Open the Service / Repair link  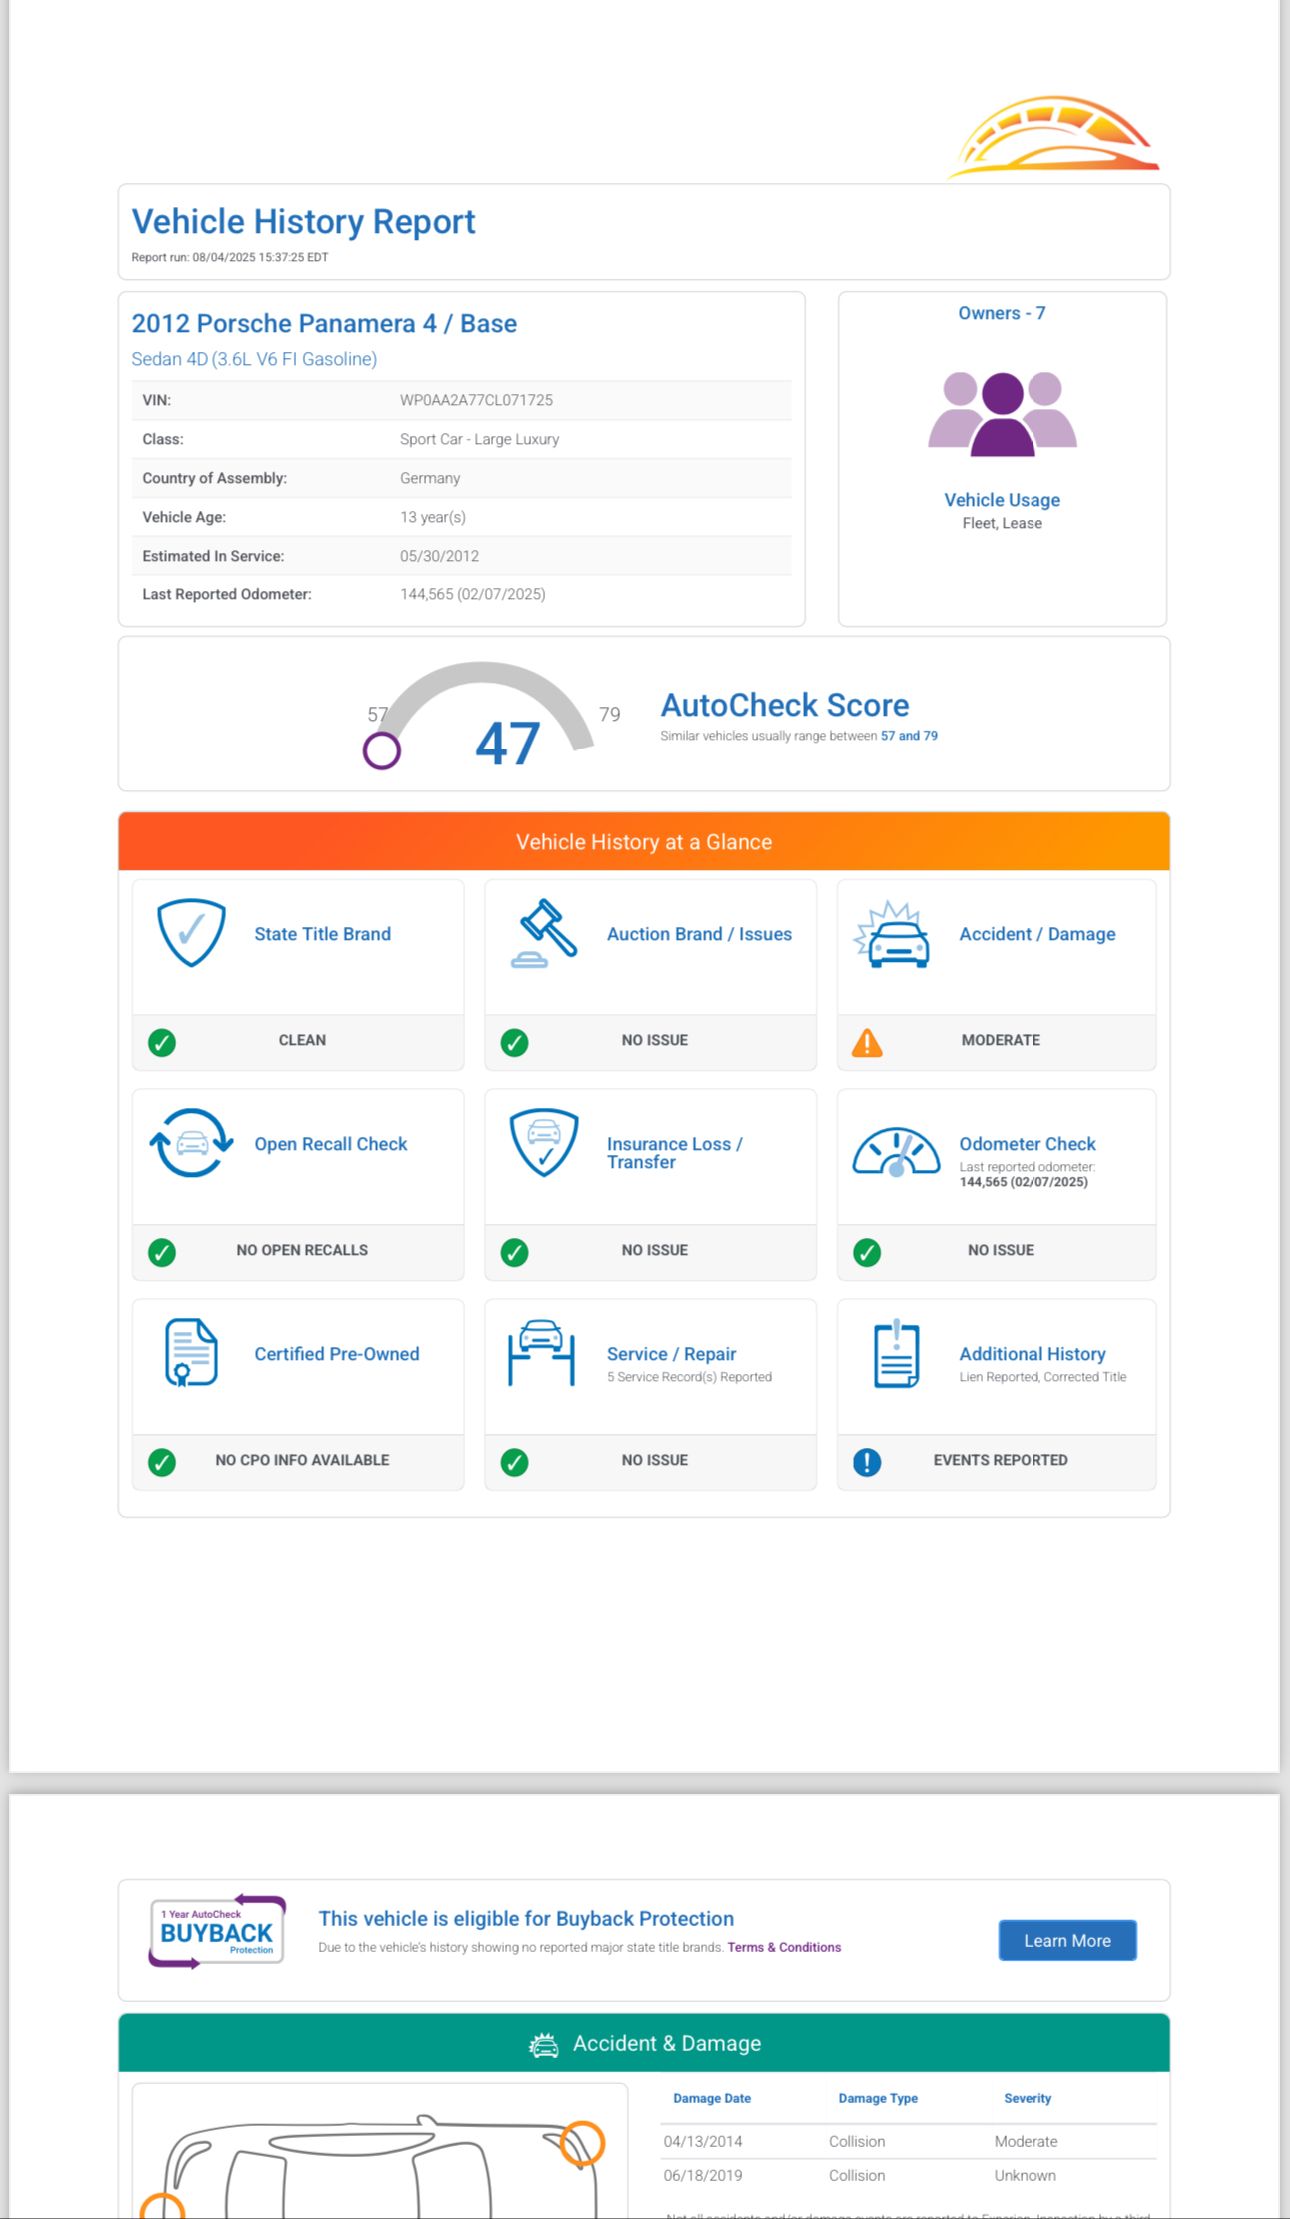[x=671, y=1354]
